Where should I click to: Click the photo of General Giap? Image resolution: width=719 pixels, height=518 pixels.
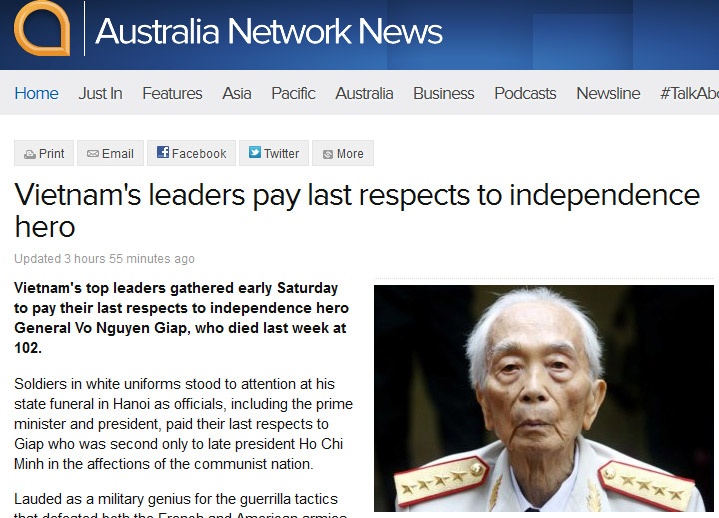coord(544,398)
